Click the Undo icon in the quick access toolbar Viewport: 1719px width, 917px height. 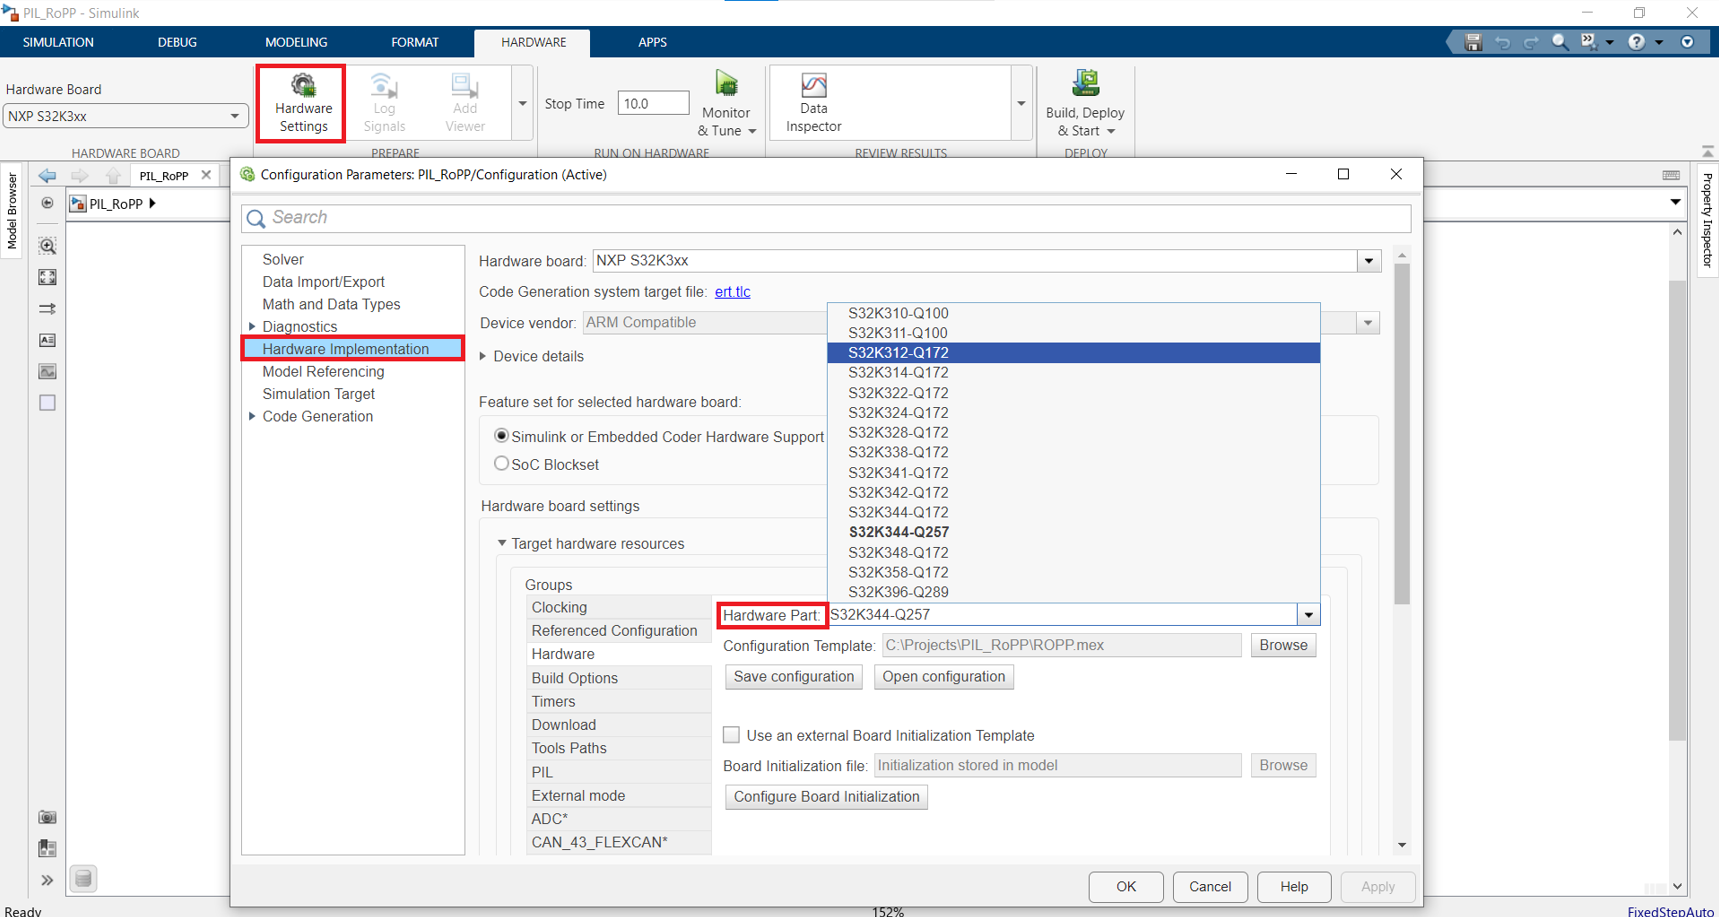tap(1502, 42)
